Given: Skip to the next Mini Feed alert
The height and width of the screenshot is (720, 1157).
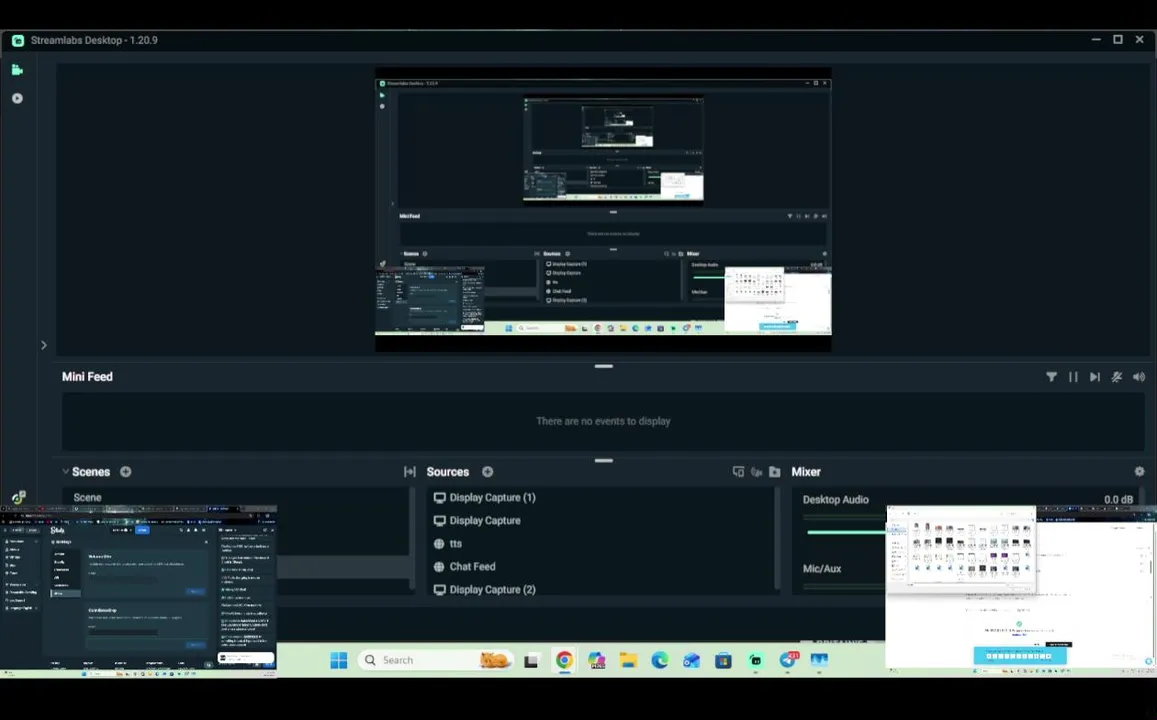Looking at the screenshot, I should (x=1095, y=377).
